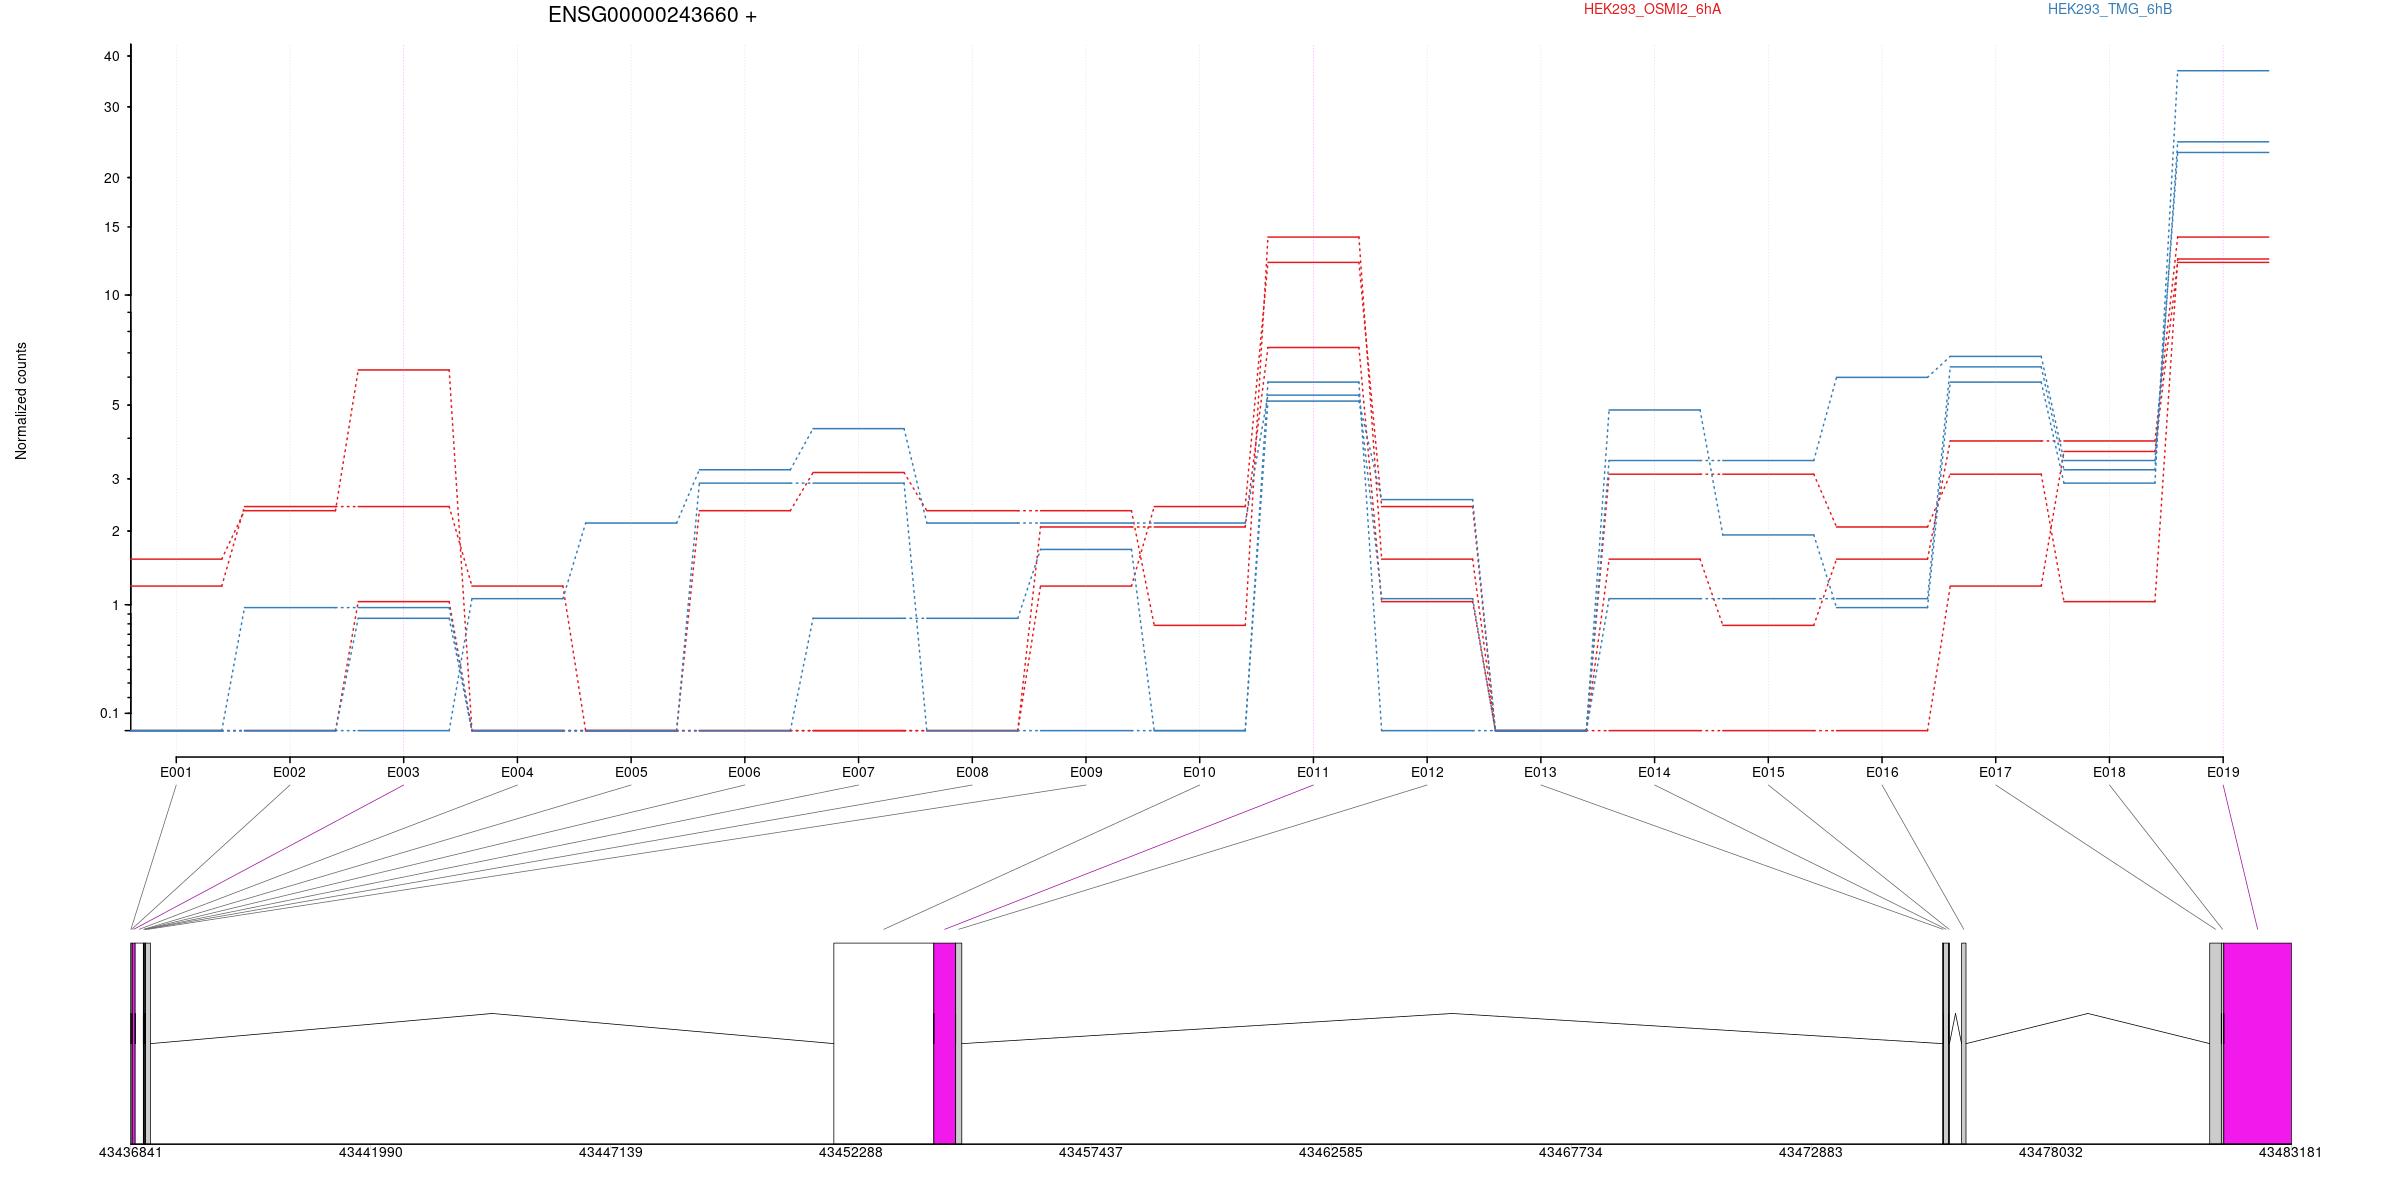
Task: Click genomic coordinate 43447139
Action: point(610,1152)
